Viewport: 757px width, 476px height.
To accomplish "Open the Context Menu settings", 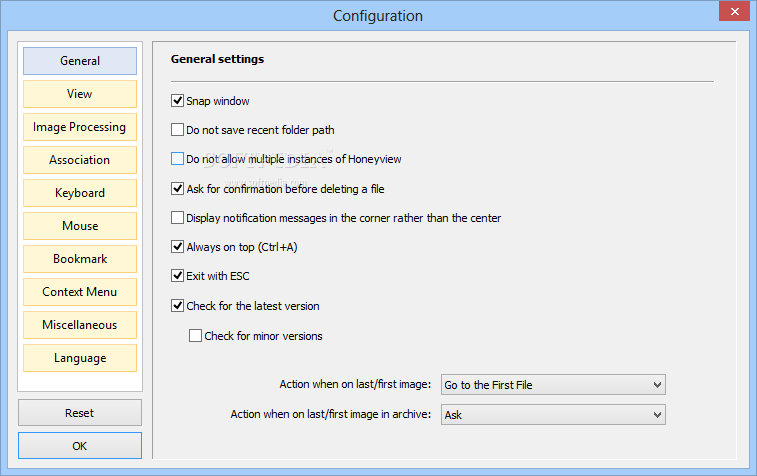I will point(80,292).
